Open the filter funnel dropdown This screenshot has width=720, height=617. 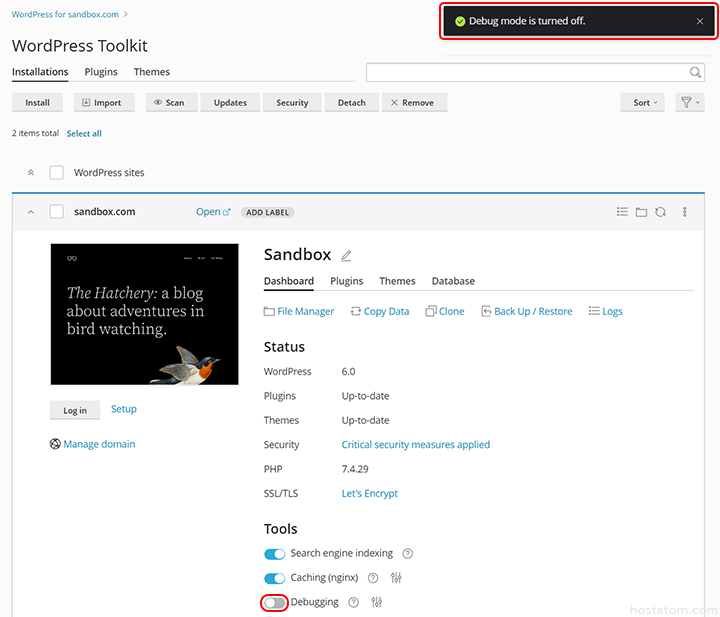point(690,102)
